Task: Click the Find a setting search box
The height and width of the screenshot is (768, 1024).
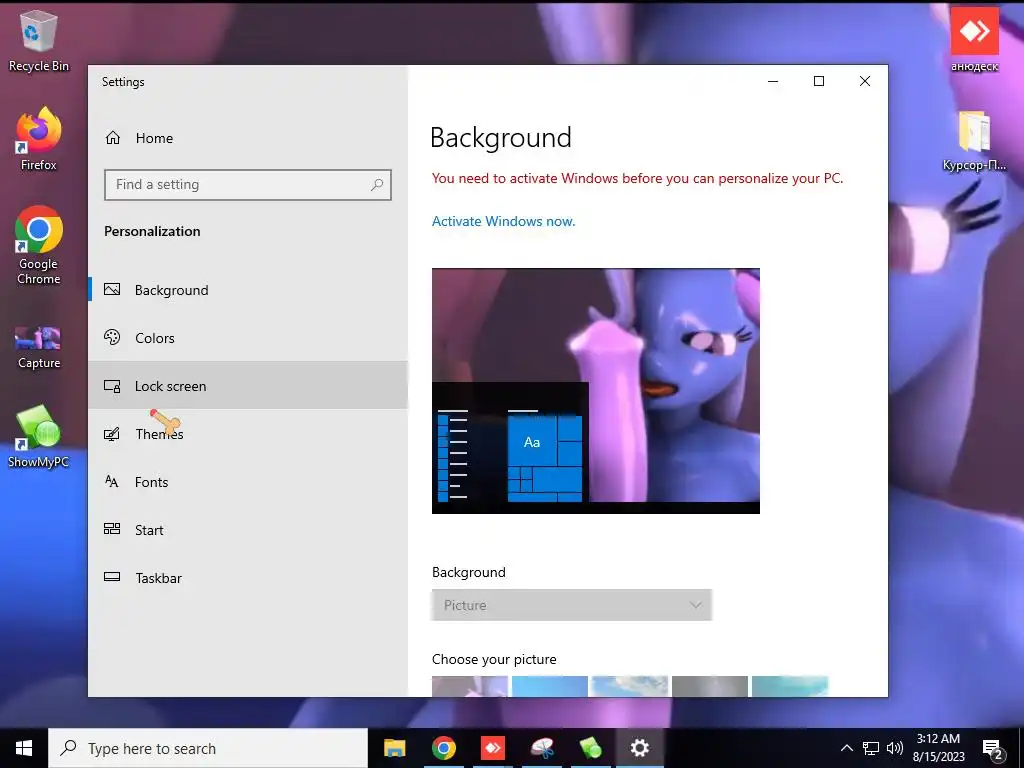Action: click(248, 185)
